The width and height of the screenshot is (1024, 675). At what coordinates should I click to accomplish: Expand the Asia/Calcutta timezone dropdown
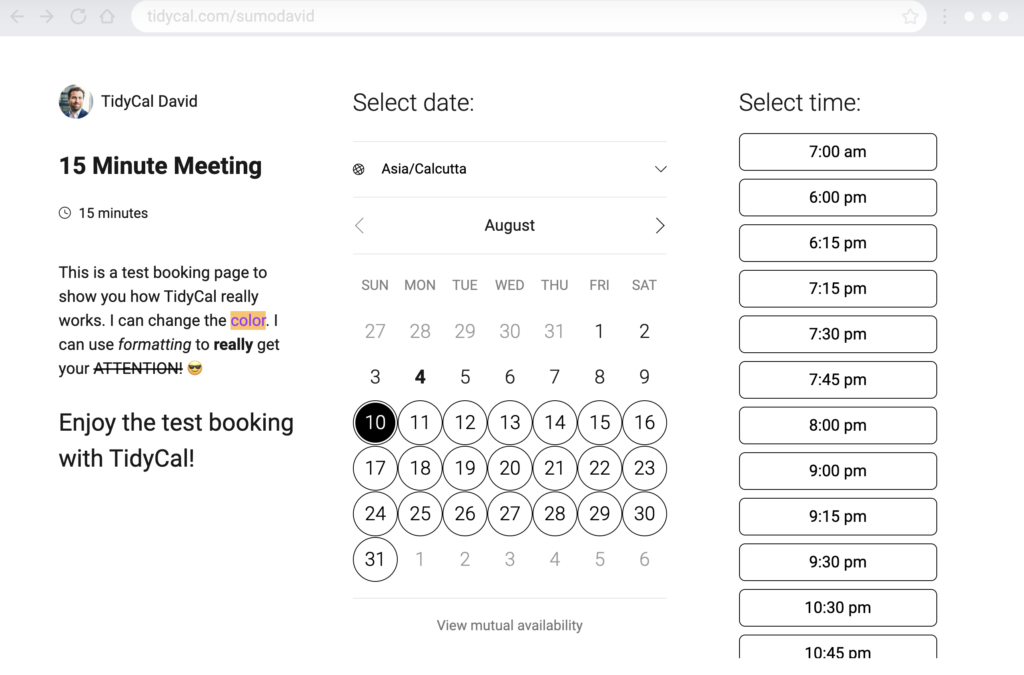coord(510,169)
